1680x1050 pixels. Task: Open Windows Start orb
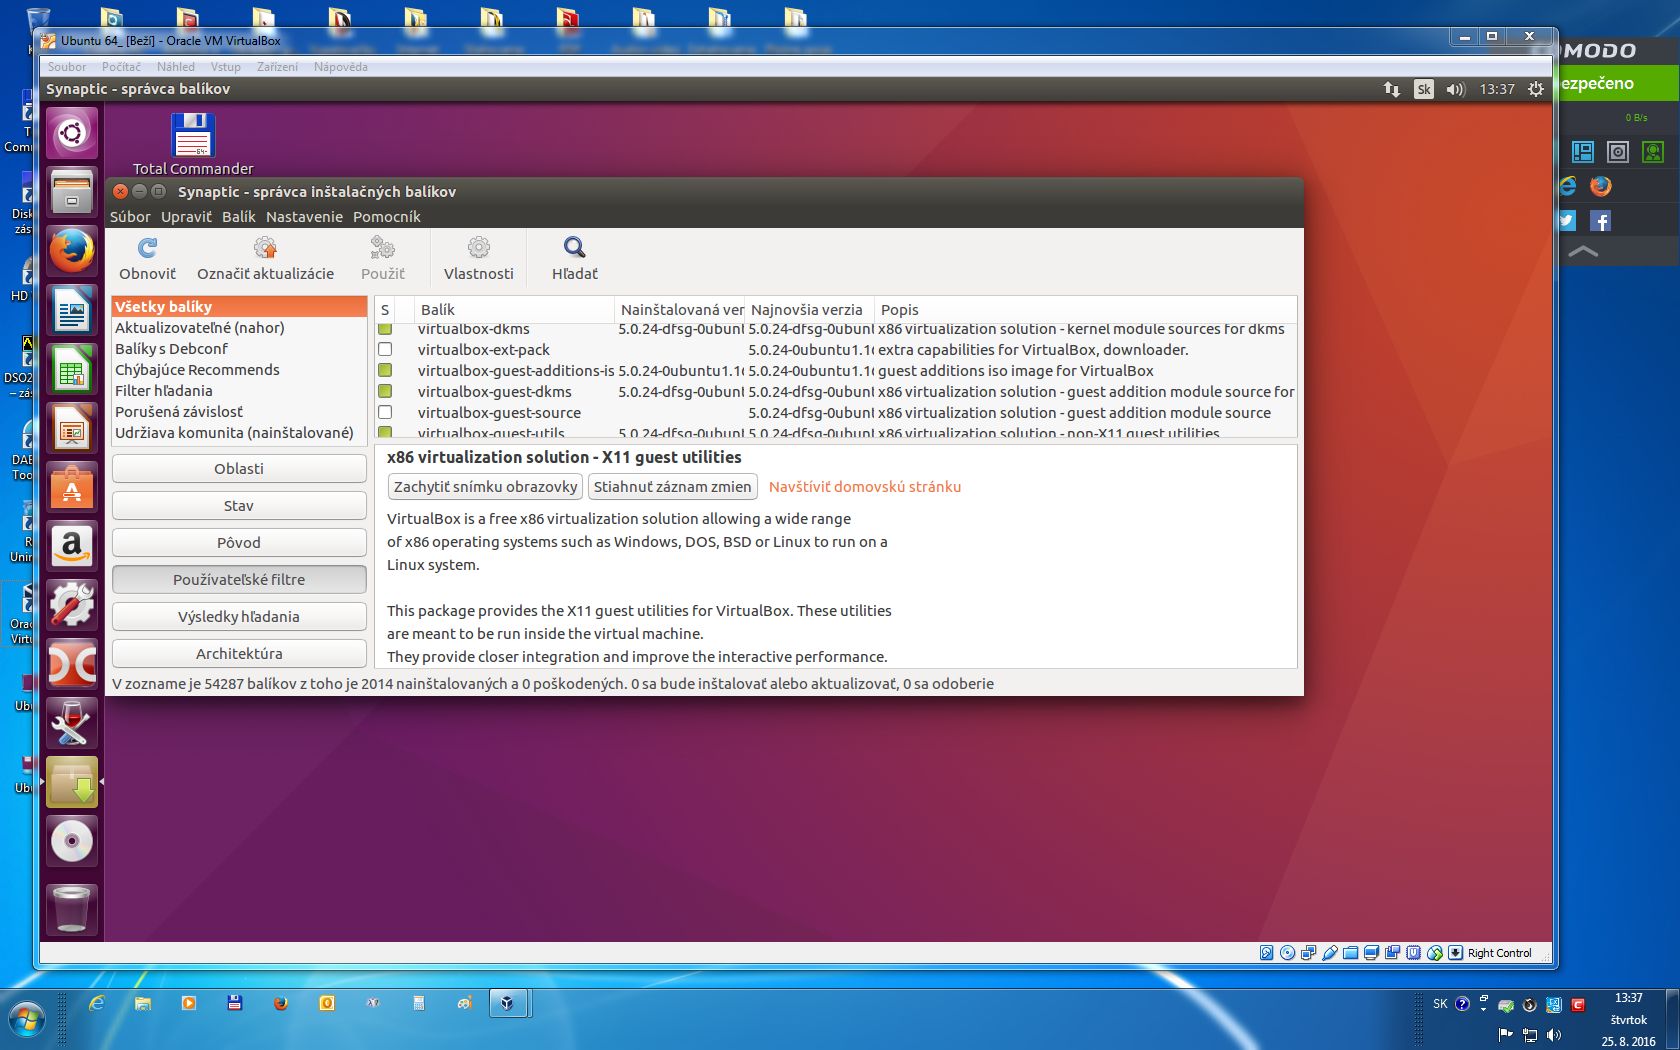(26, 1019)
